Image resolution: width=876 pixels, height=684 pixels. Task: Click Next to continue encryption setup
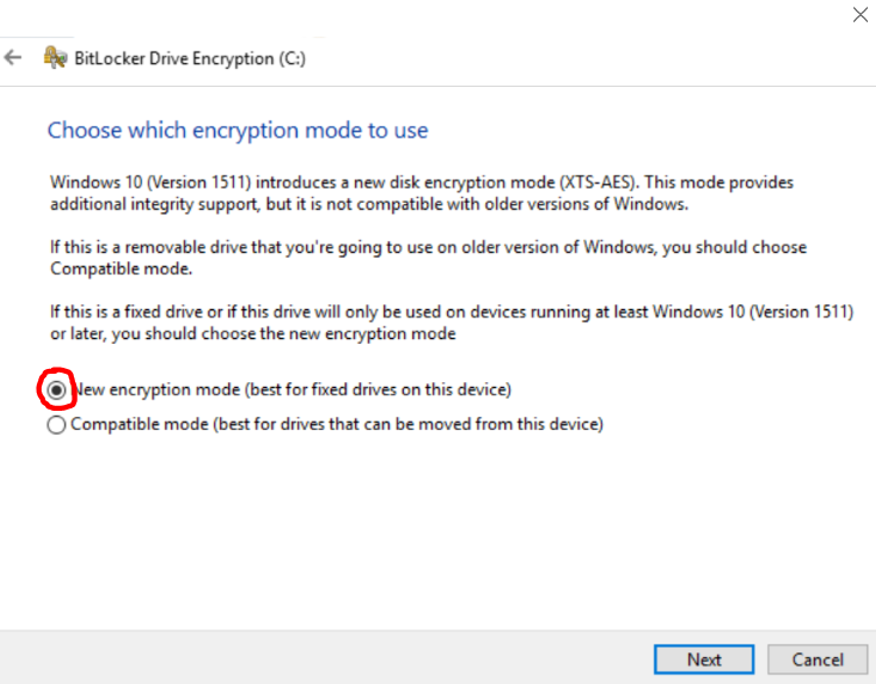point(703,659)
